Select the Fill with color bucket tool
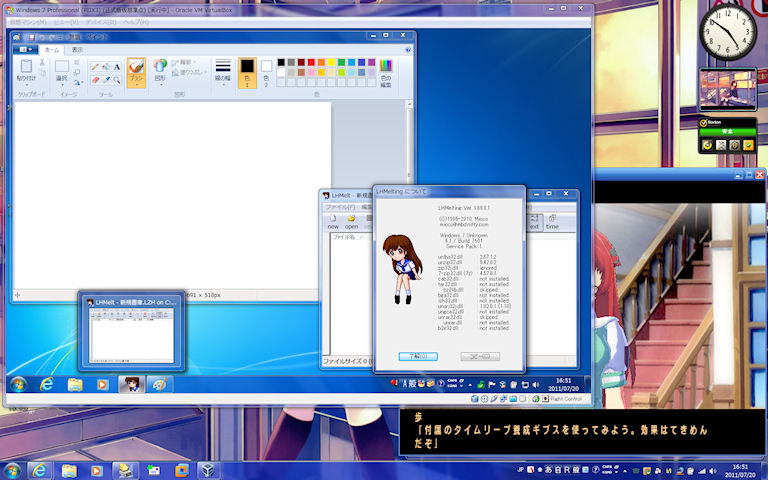The width and height of the screenshot is (768, 480). (x=106, y=67)
